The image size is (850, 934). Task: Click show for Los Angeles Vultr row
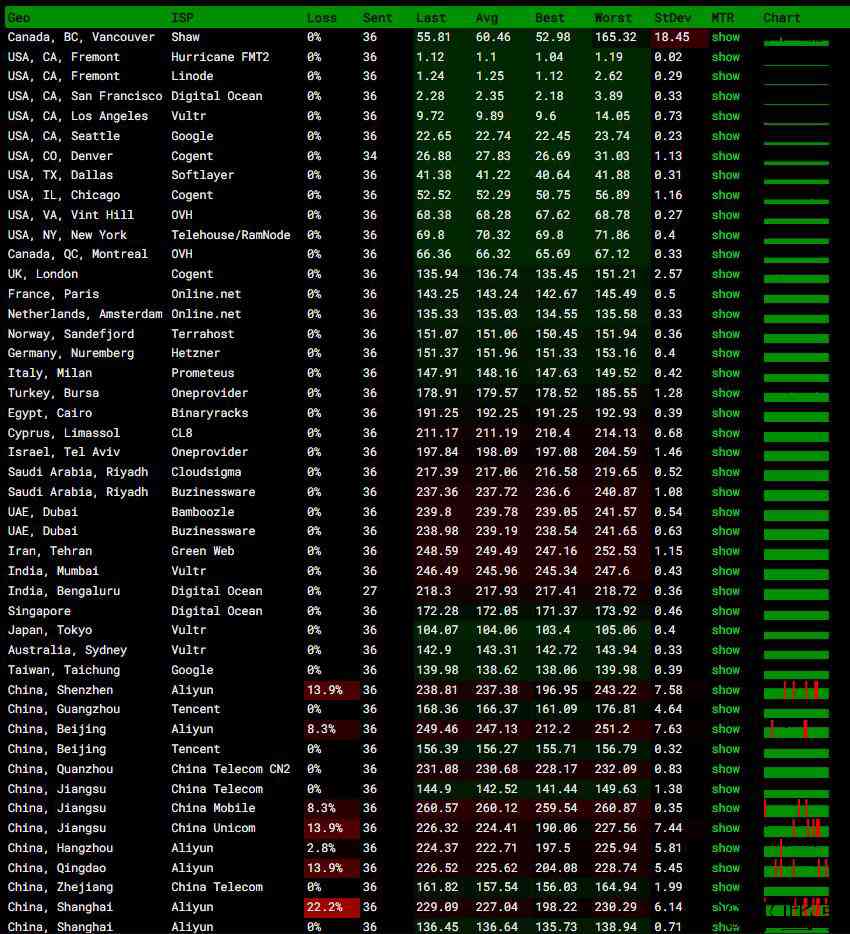(726, 116)
